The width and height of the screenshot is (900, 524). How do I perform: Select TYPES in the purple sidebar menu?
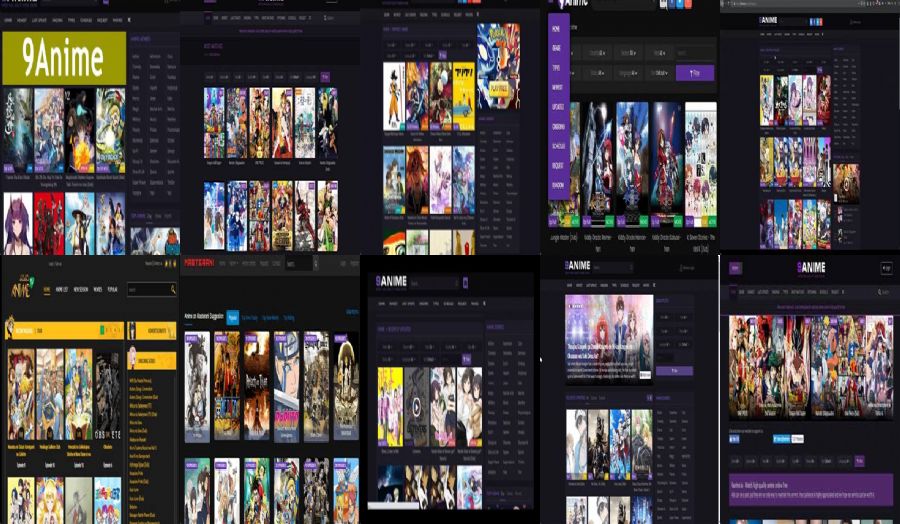click(556, 68)
